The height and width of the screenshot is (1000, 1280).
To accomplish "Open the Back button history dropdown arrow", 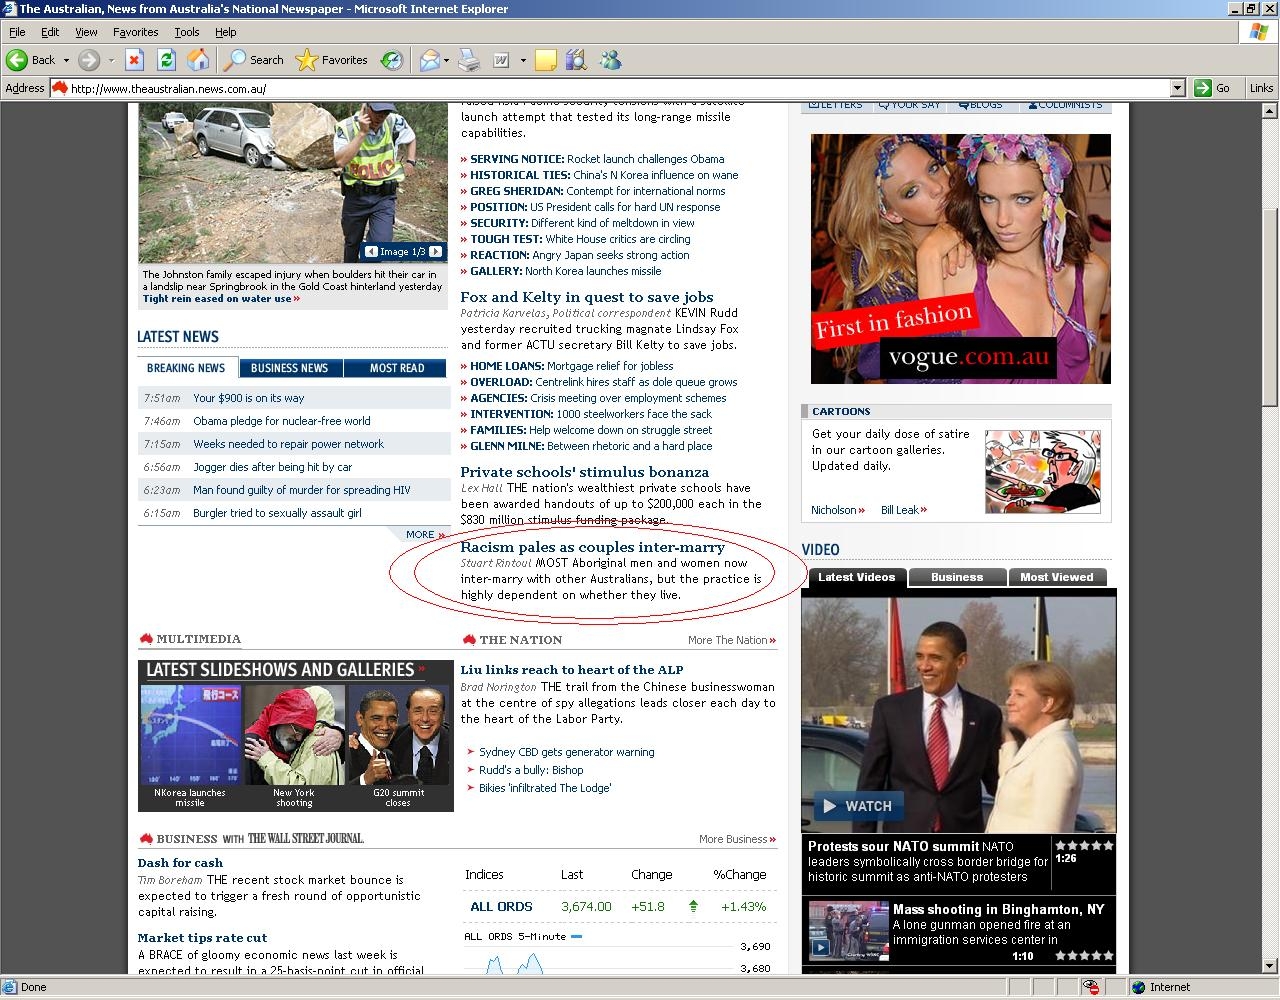I will tap(66, 60).
